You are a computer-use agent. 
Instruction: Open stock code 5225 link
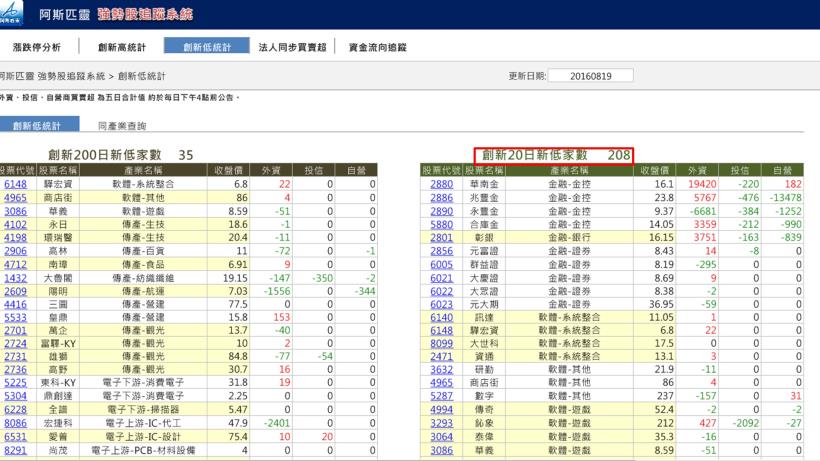(x=15, y=383)
